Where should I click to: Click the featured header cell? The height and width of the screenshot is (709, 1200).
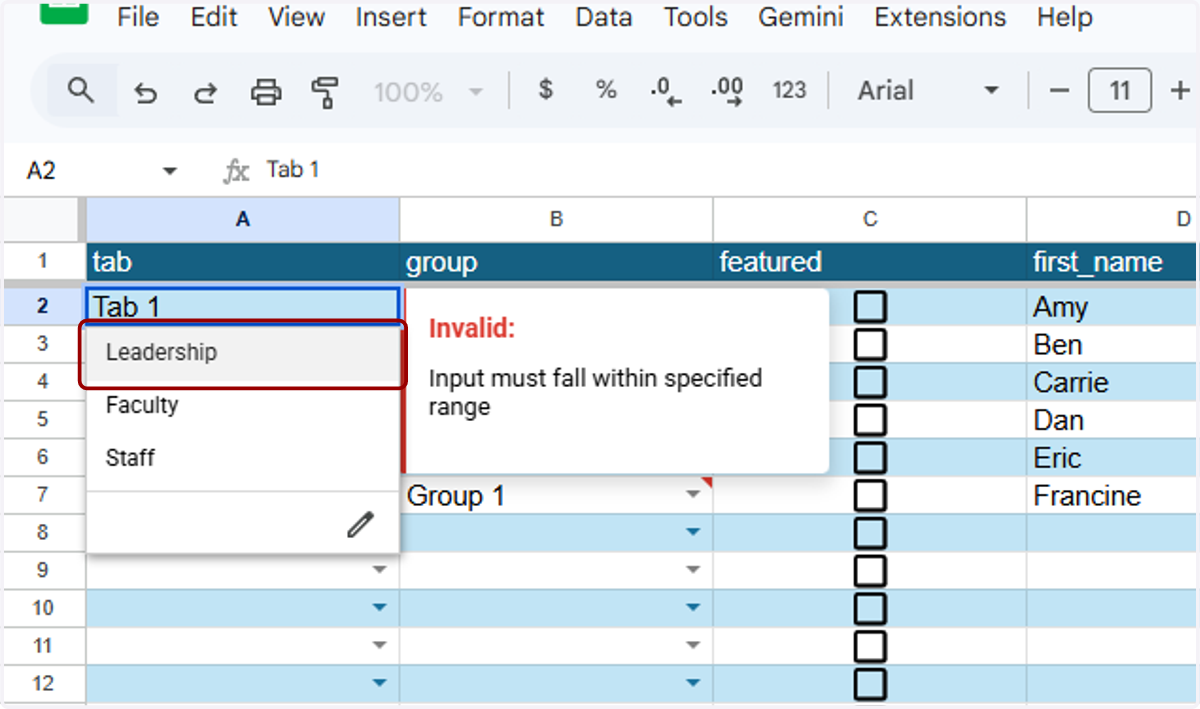click(870, 263)
